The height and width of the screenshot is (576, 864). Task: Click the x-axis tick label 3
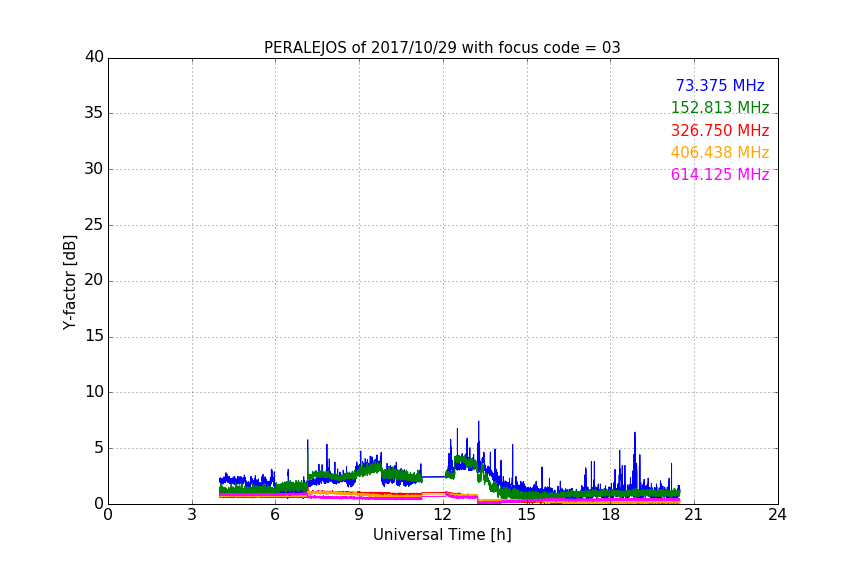coord(192,515)
